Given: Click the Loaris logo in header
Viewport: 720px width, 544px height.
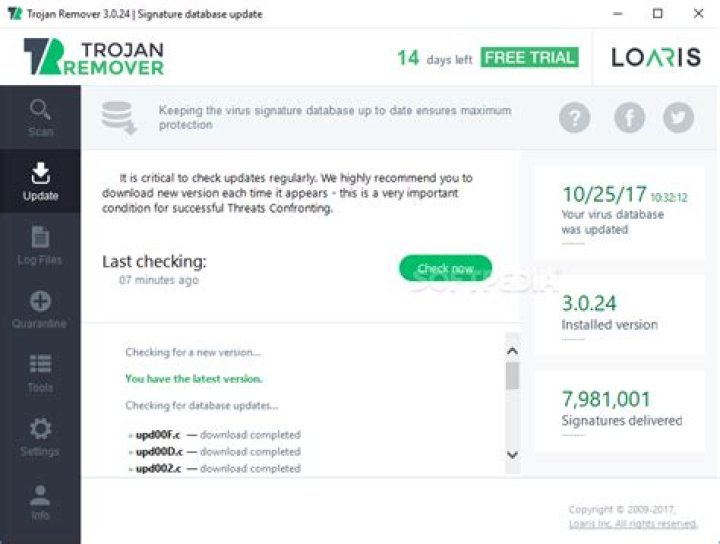Looking at the screenshot, I should point(656,57).
